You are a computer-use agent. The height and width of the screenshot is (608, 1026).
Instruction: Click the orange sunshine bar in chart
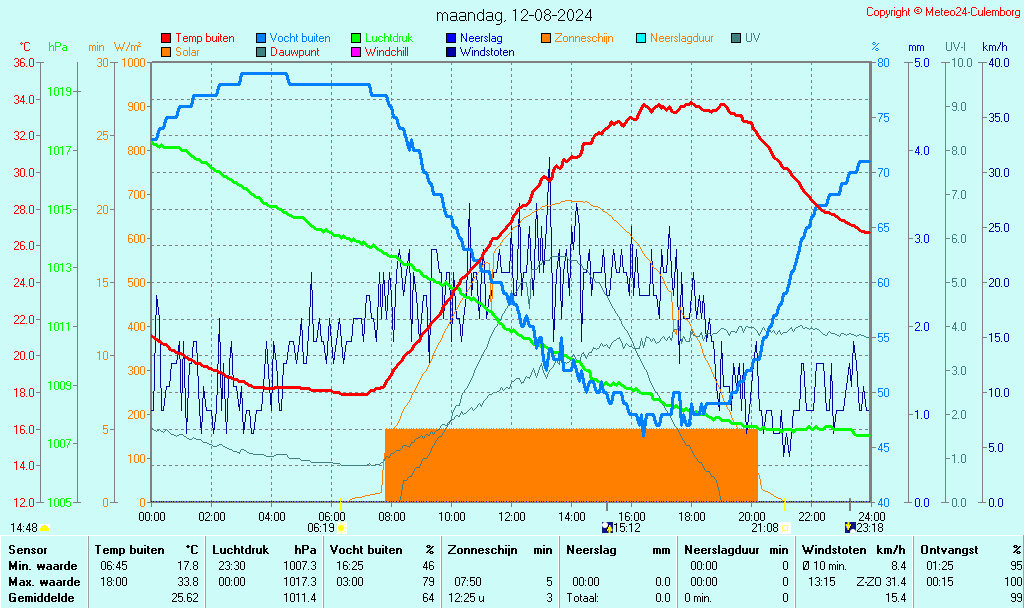coord(570,465)
